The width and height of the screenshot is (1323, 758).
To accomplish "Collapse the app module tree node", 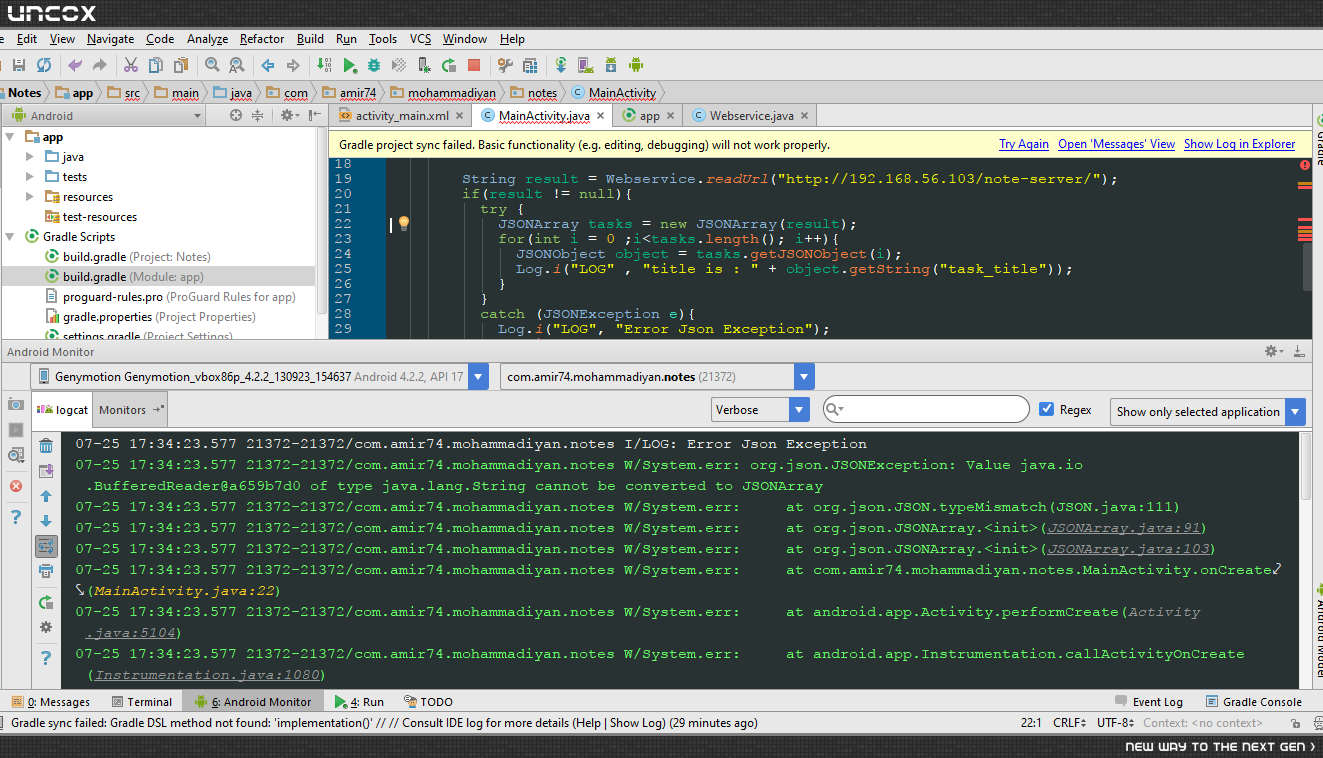I will pyautogui.click(x=10, y=137).
